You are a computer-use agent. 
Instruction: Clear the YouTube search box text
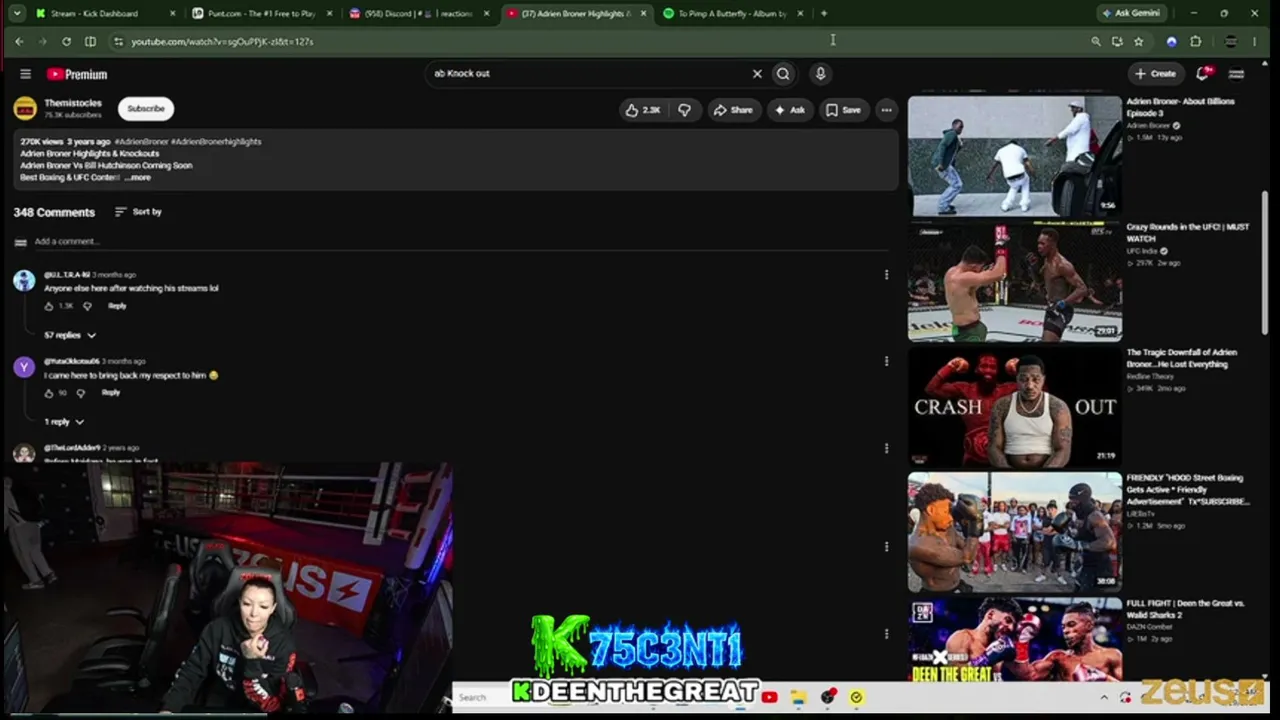point(757,73)
